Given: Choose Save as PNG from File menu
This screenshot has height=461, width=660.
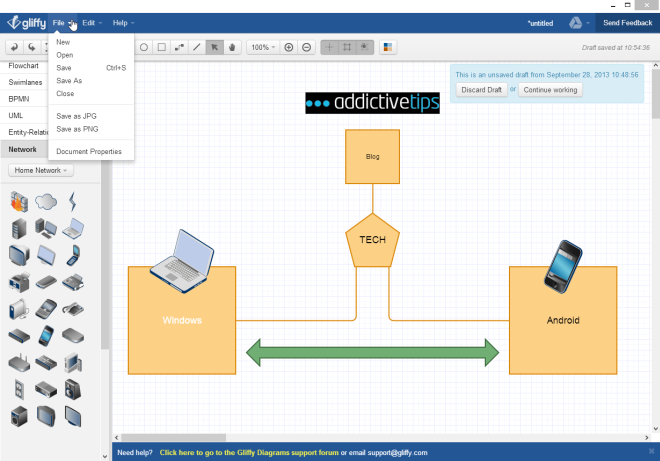Looking at the screenshot, I should (76, 129).
